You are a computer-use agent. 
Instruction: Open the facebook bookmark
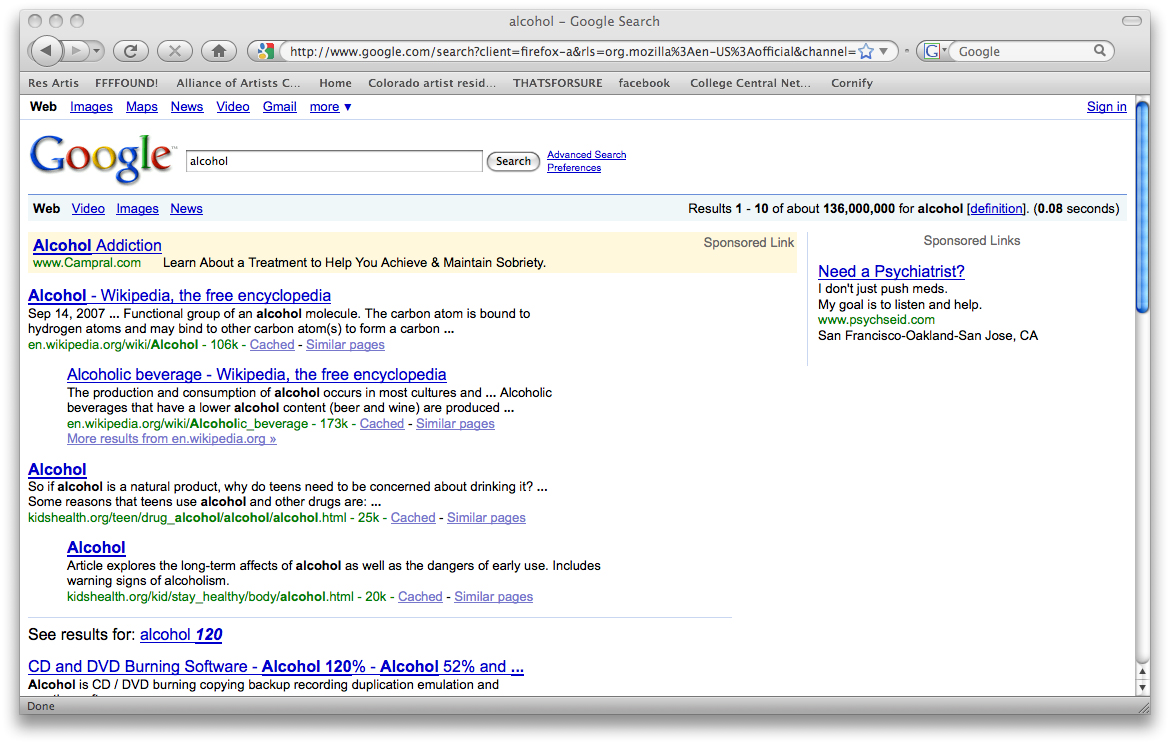click(644, 83)
